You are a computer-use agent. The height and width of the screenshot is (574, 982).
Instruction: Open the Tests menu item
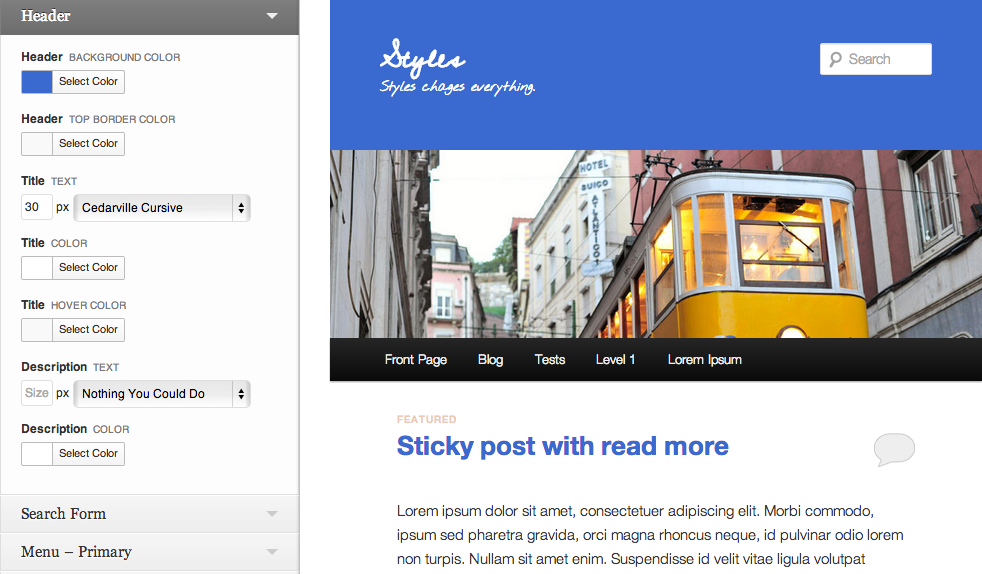coord(550,360)
